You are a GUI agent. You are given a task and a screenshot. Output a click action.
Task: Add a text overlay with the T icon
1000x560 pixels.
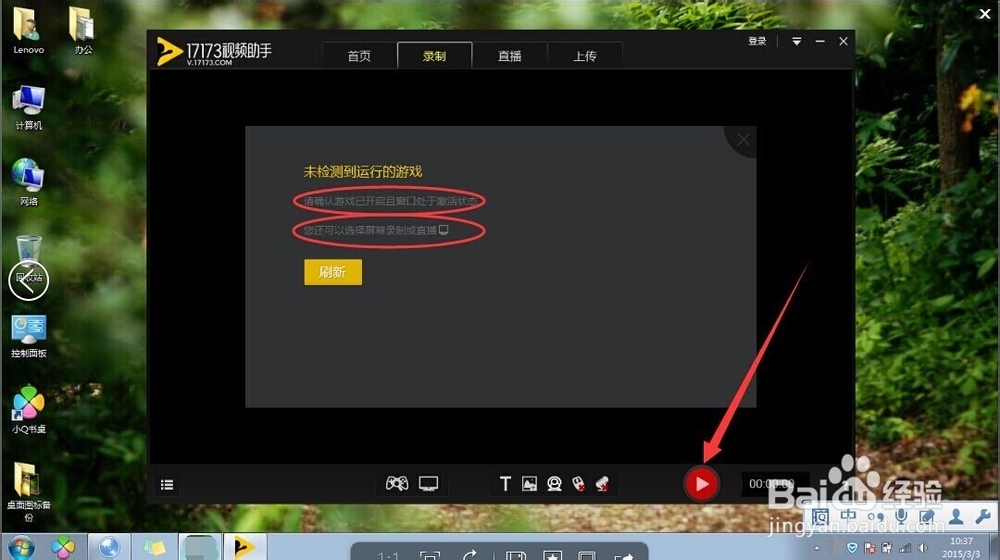click(505, 484)
